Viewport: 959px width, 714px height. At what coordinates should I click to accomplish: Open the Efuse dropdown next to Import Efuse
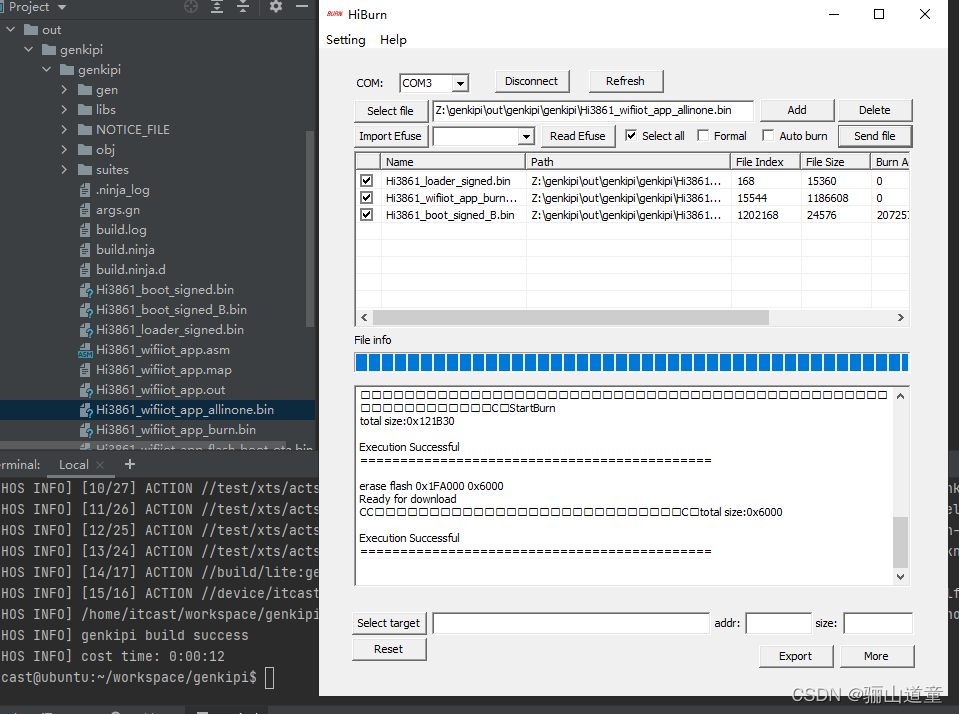point(526,136)
